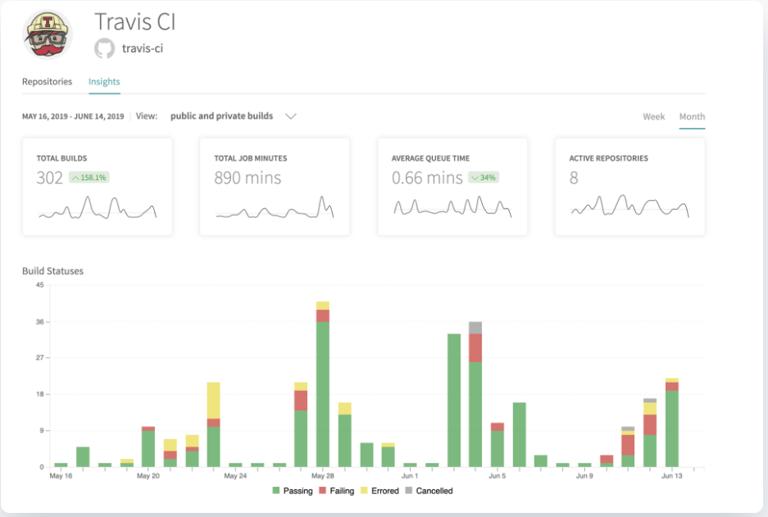
Task: Switch to the Repositories tab
Action: 47,82
